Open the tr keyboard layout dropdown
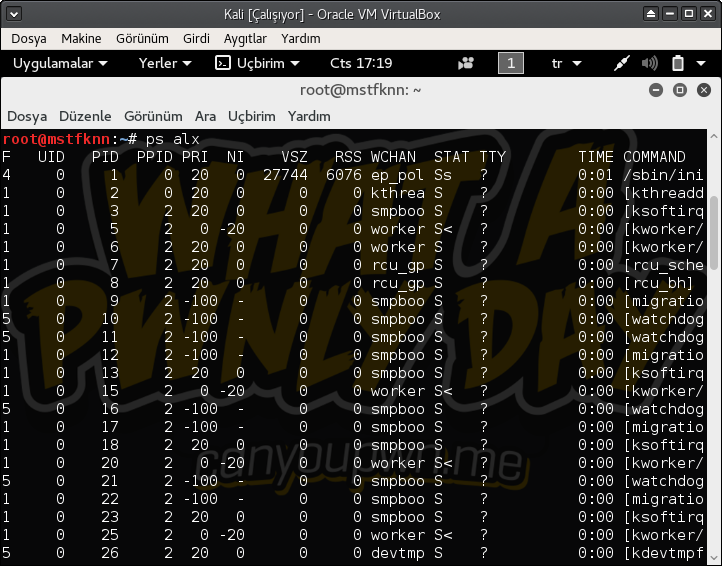Image resolution: width=722 pixels, height=566 pixels. [566, 63]
